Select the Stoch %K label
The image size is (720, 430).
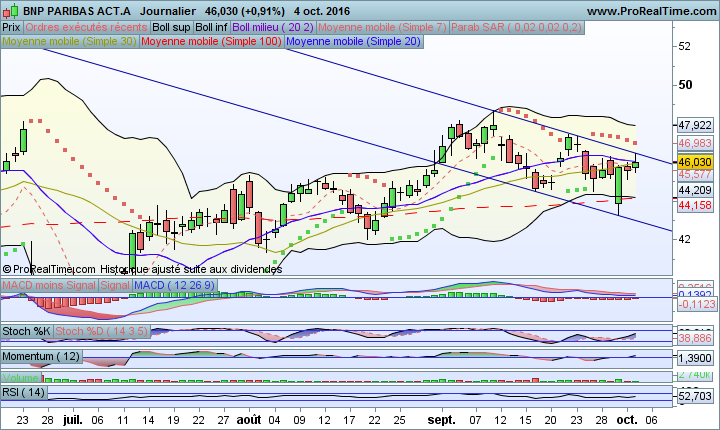click(27, 331)
